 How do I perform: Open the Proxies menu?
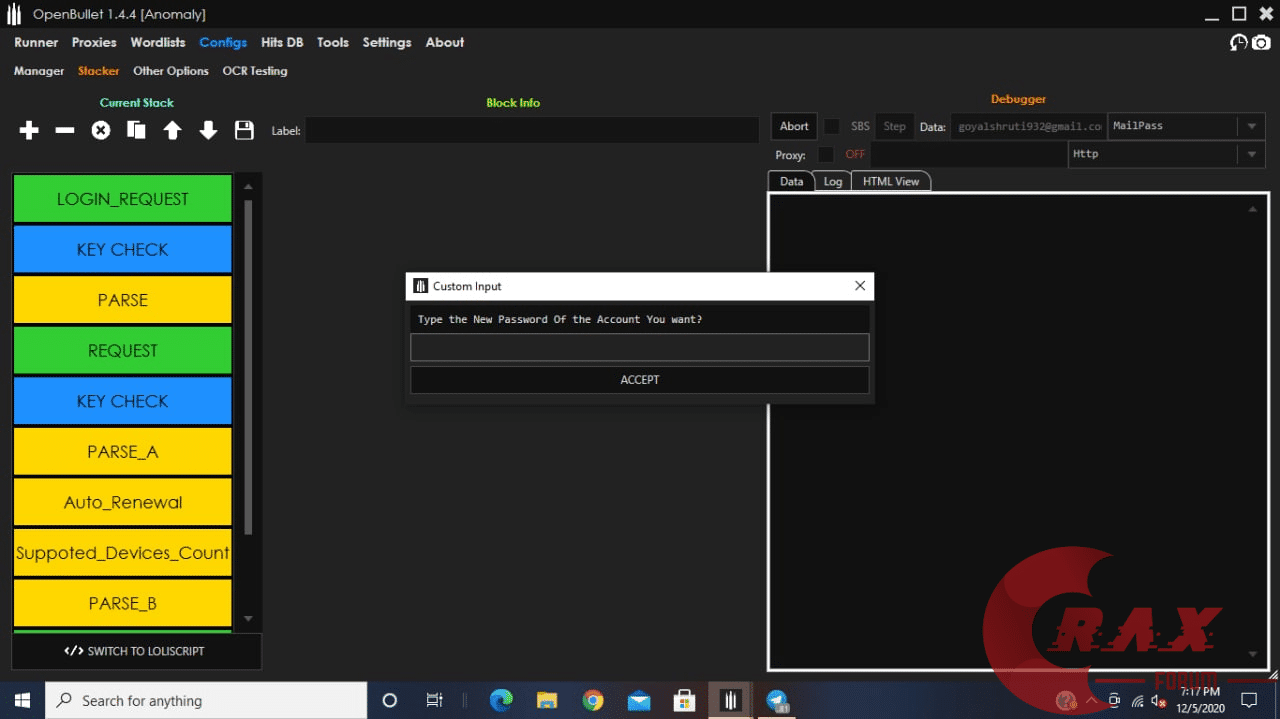coord(94,42)
